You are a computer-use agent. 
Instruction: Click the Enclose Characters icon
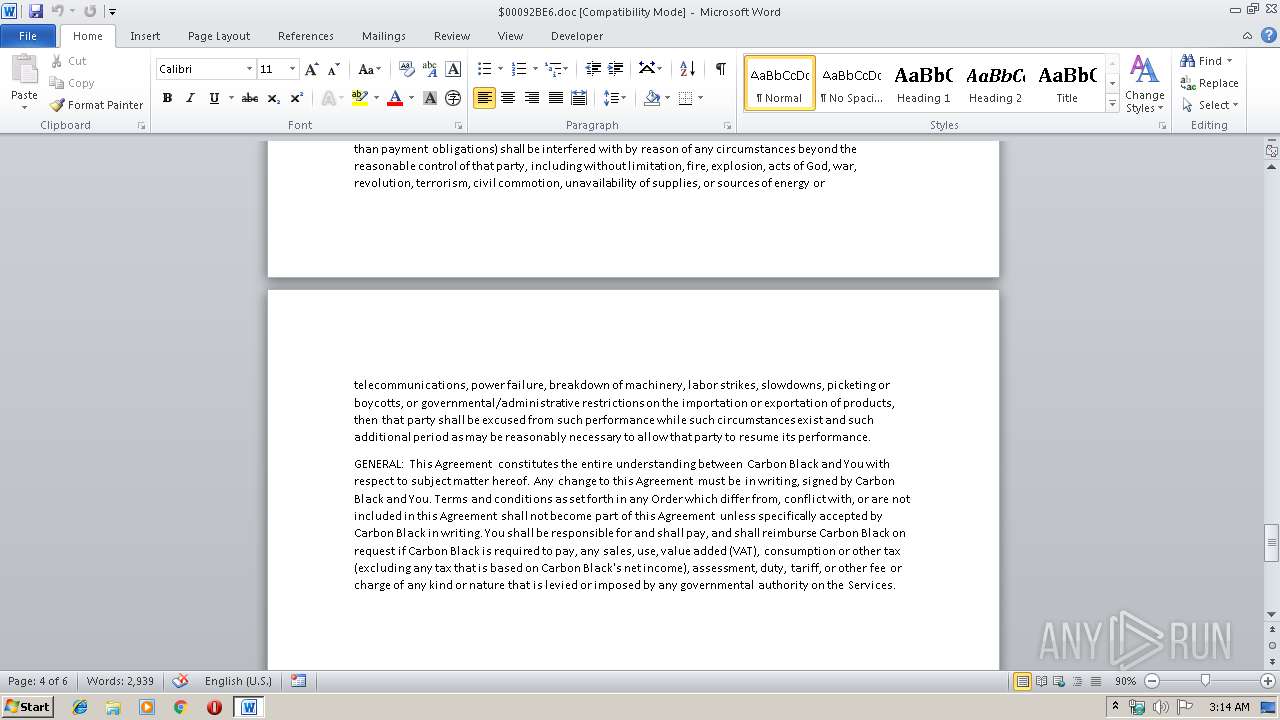click(x=453, y=98)
